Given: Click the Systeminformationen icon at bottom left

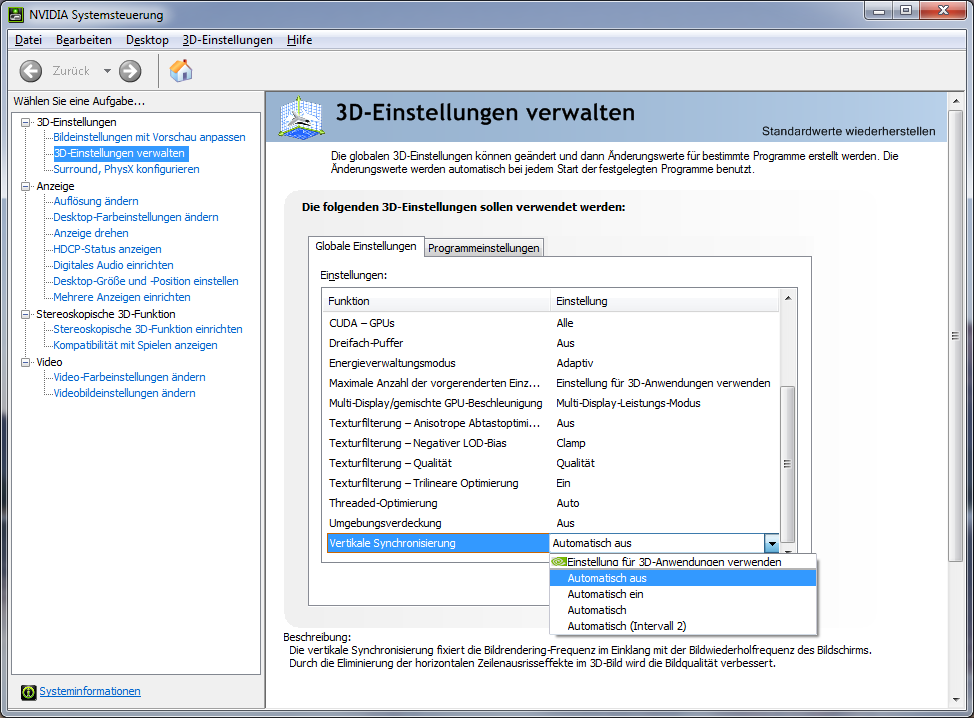Looking at the screenshot, I should (29, 692).
